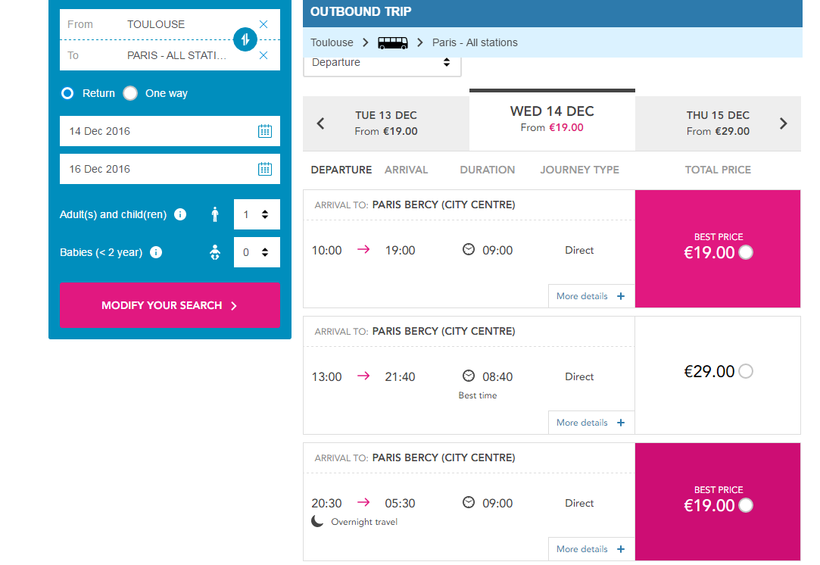
Task: Go to previous dates with left arrow
Action: click(321, 124)
